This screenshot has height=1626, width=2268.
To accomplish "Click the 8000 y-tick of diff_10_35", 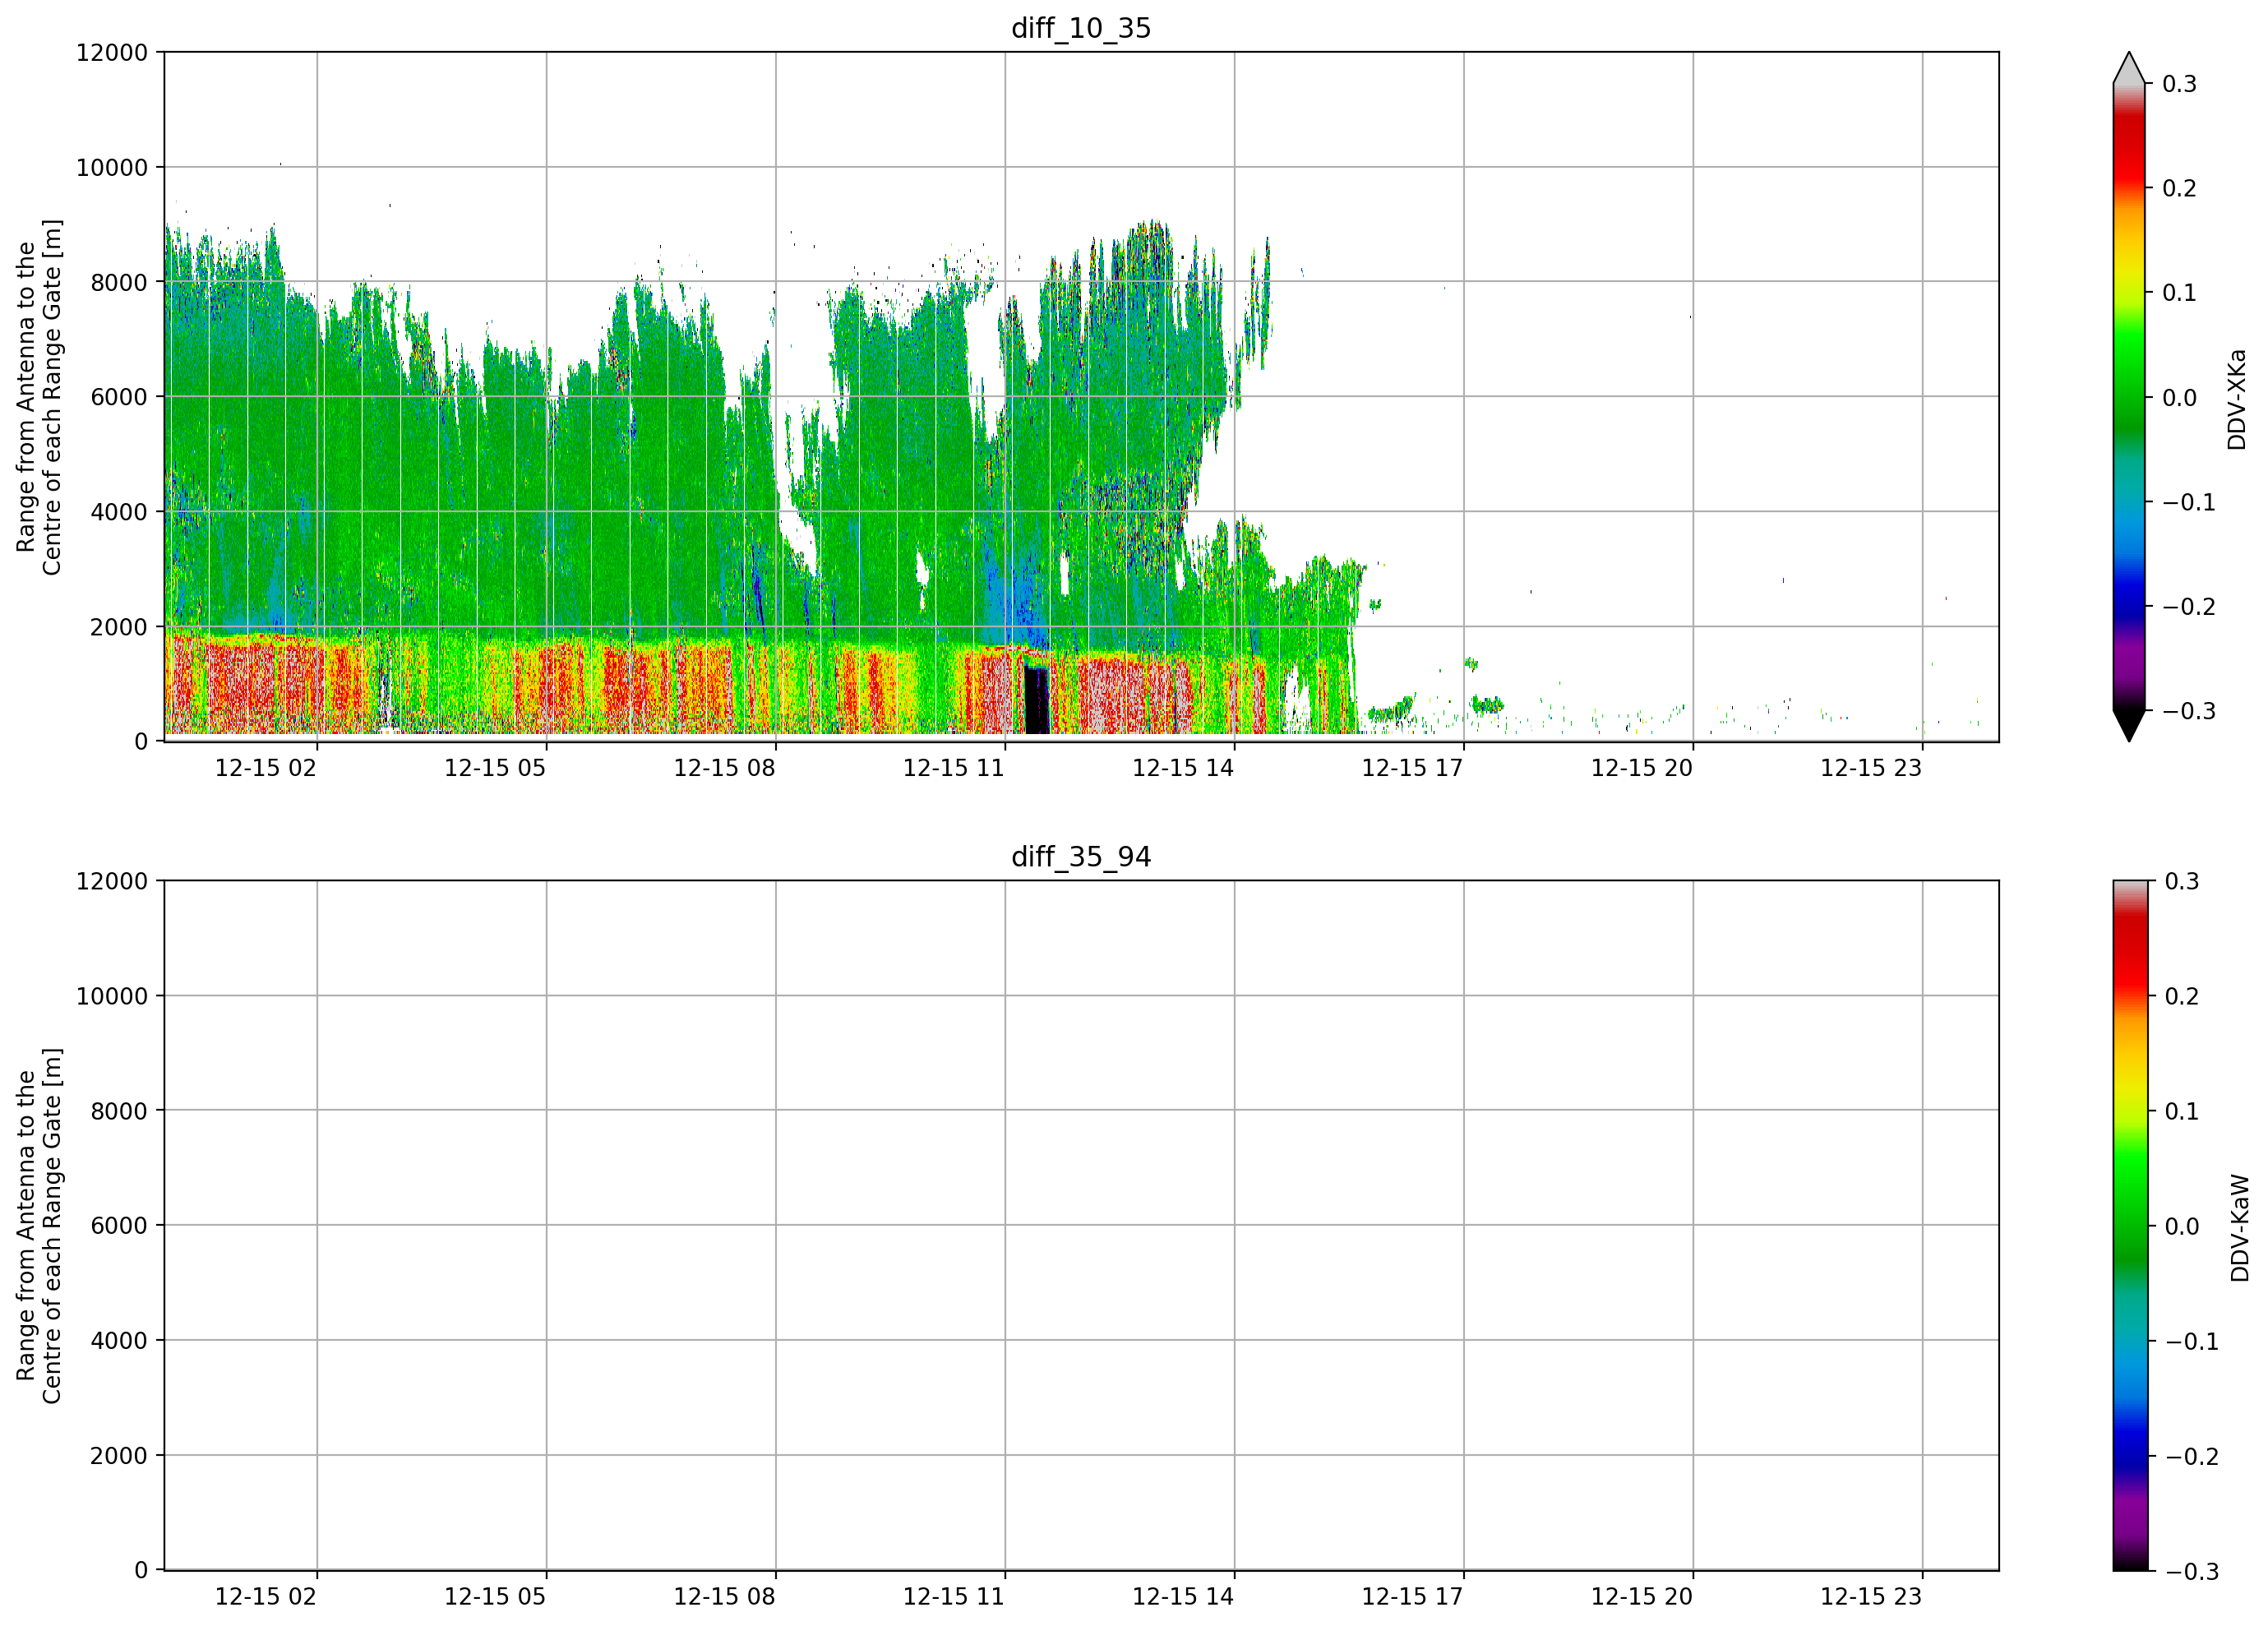I will pos(119,283).
